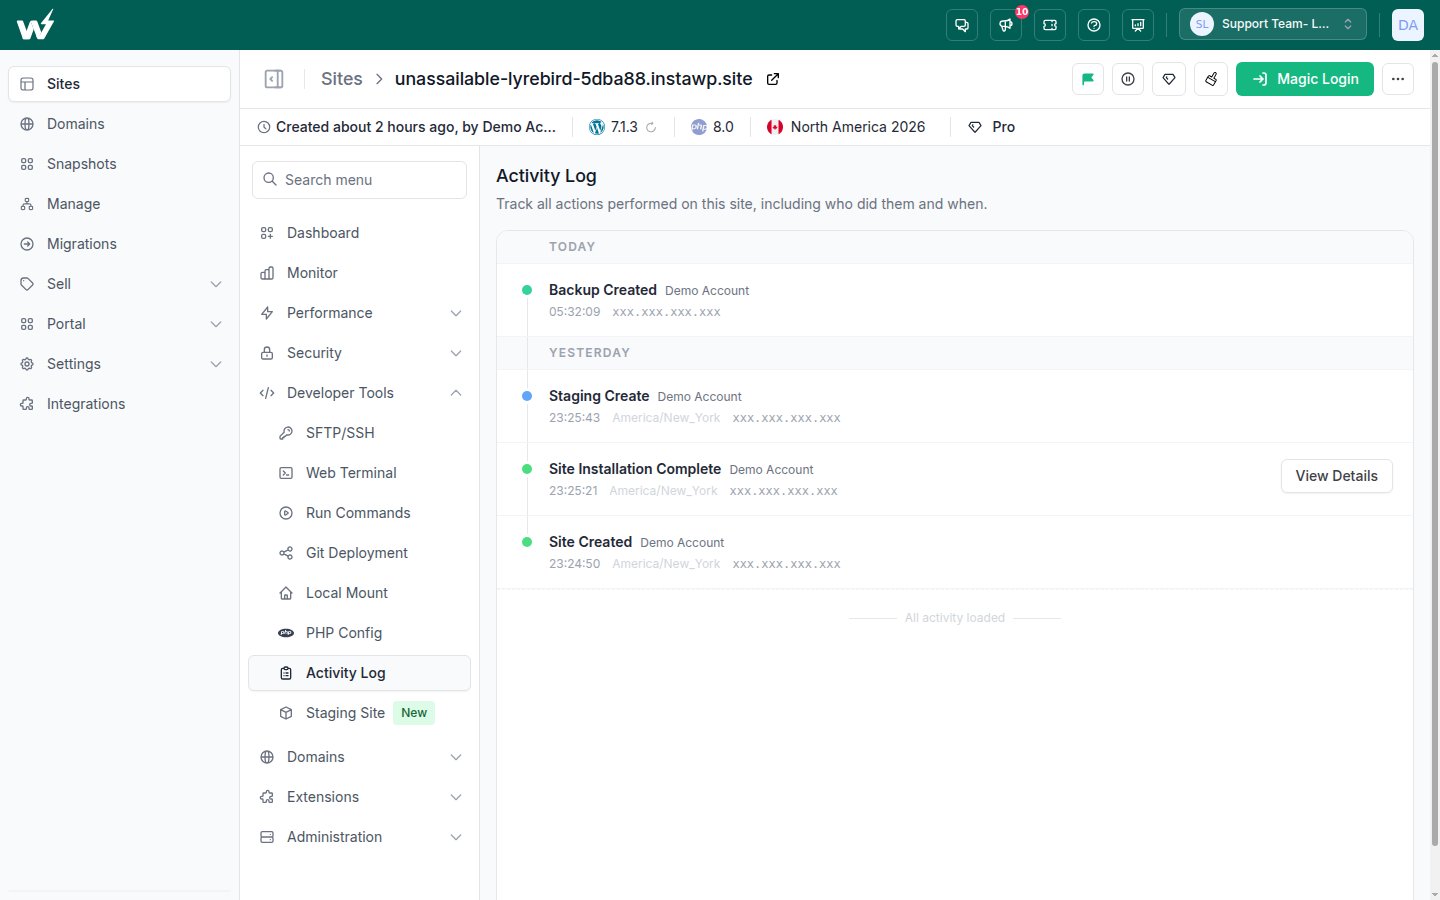The height and width of the screenshot is (900, 1440).
Task: Expand the Administration section
Action: click(x=360, y=837)
